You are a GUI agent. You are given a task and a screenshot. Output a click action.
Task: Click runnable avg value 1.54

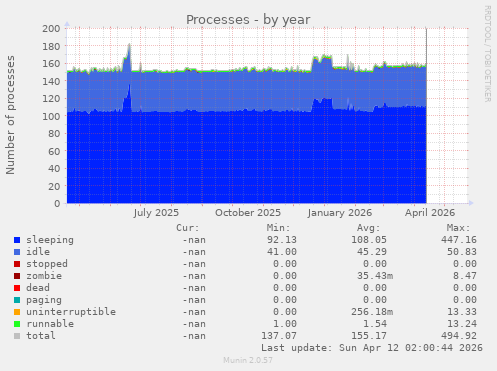coord(375,324)
